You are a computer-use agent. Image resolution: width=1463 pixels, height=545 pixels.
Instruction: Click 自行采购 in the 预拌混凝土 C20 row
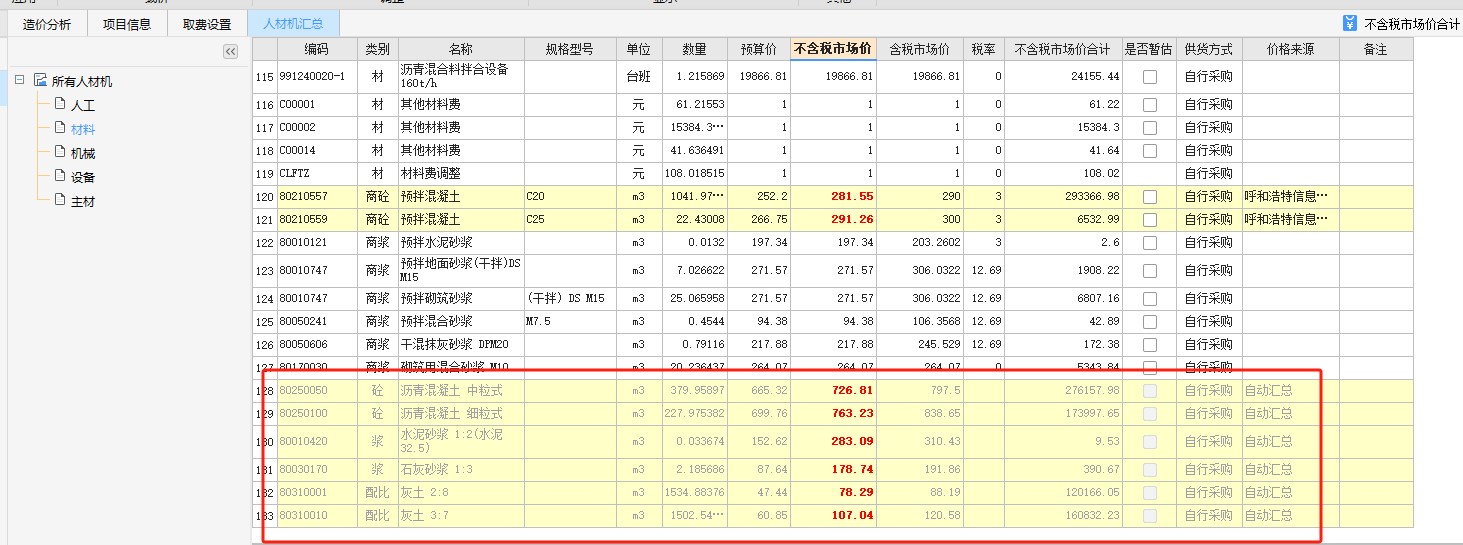click(1209, 197)
